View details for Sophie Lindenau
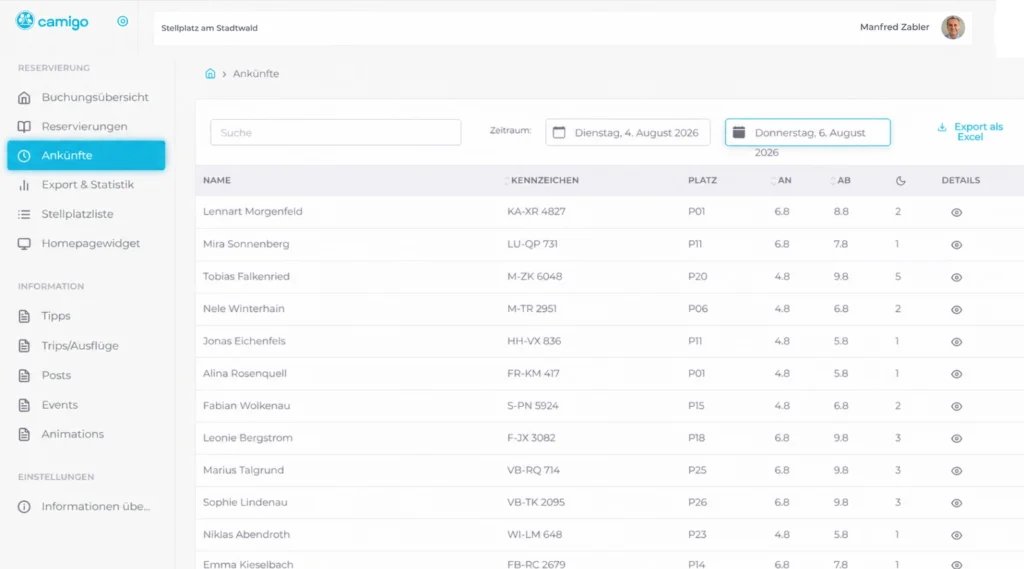 coord(956,503)
